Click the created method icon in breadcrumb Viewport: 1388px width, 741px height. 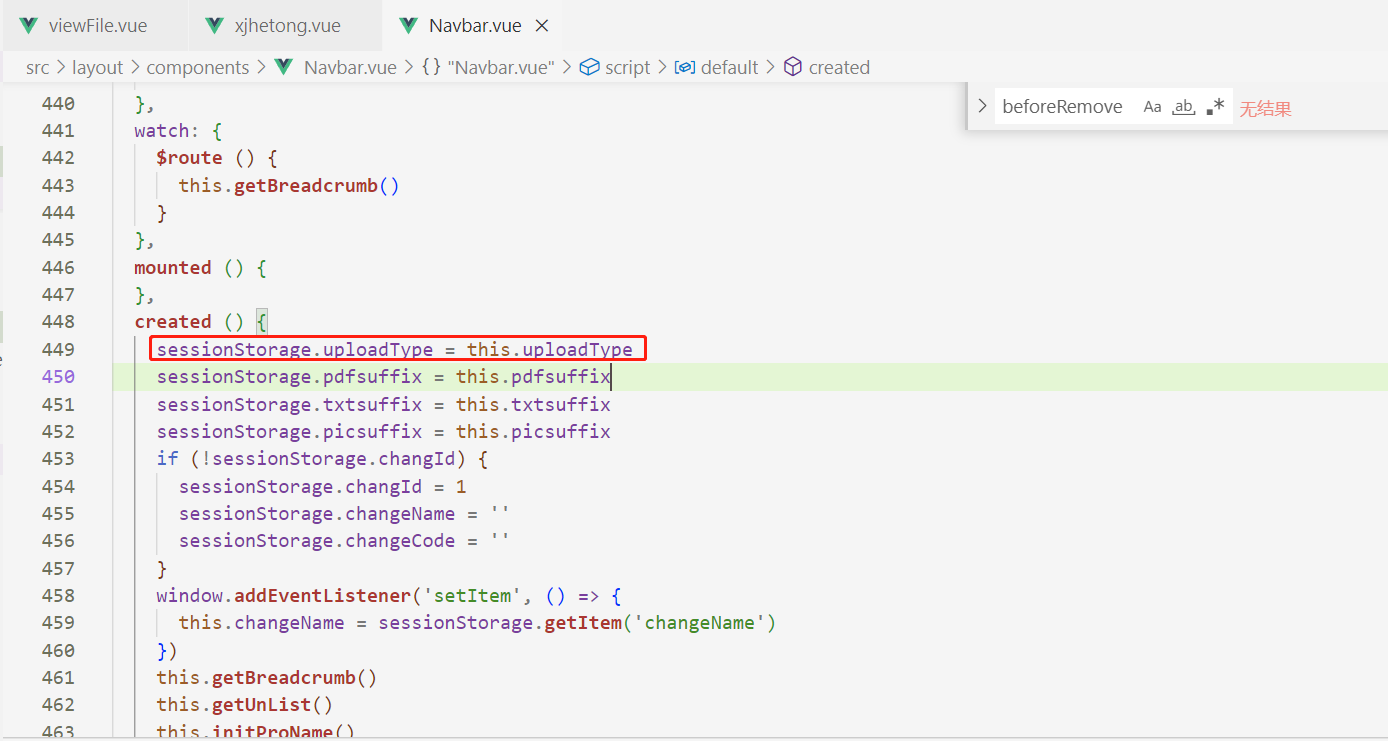point(793,67)
